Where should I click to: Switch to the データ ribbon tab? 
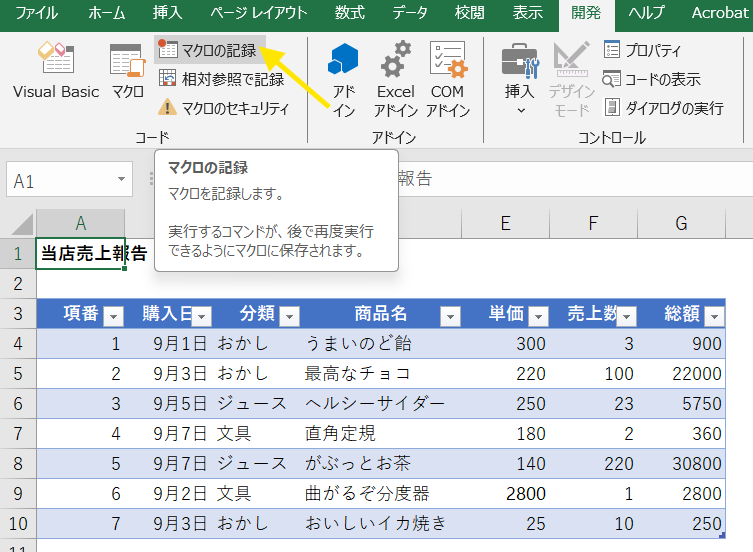click(410, 13)
